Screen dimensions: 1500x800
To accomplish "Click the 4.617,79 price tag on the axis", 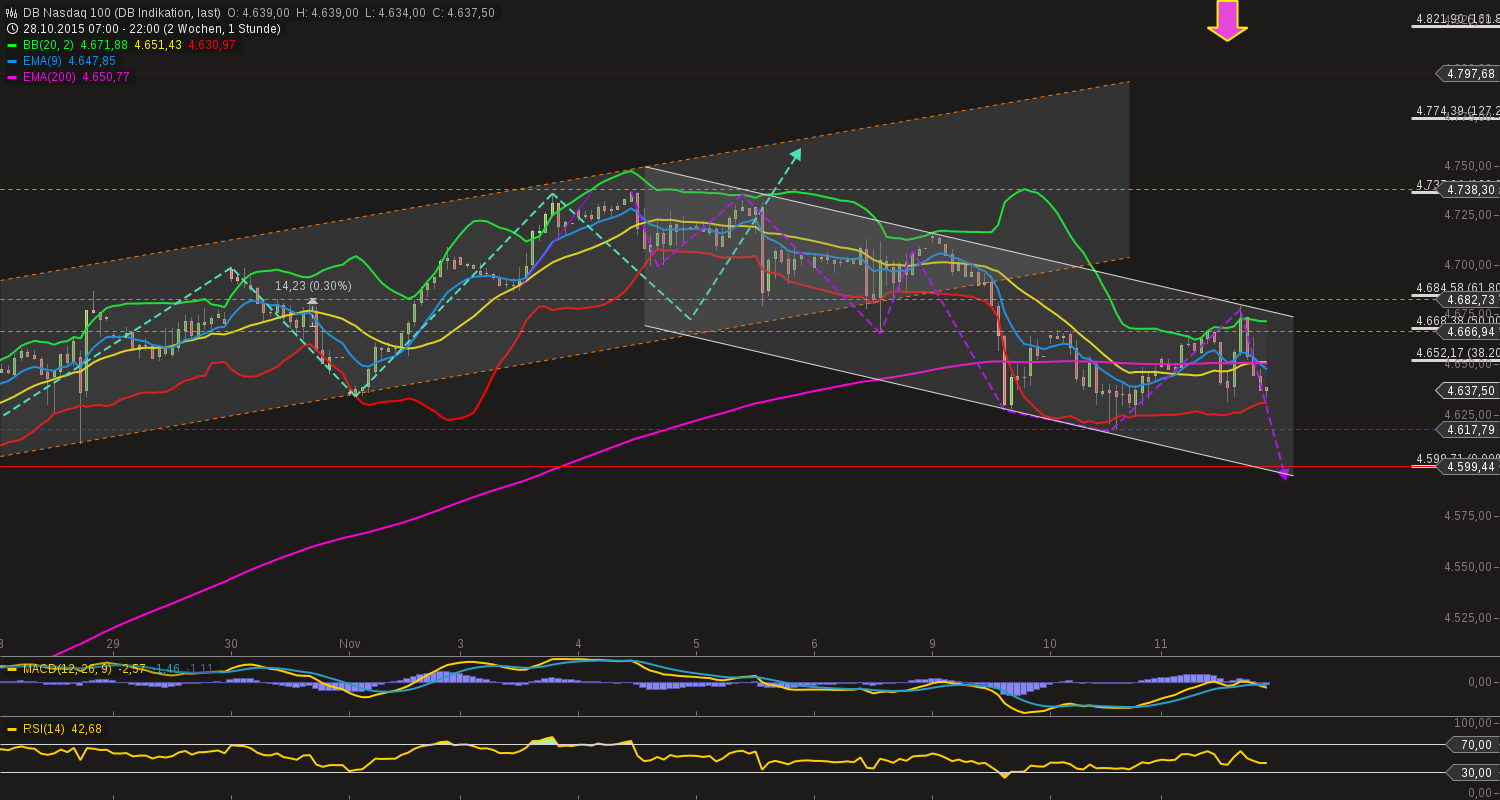I will click(x=1467, y=429).
